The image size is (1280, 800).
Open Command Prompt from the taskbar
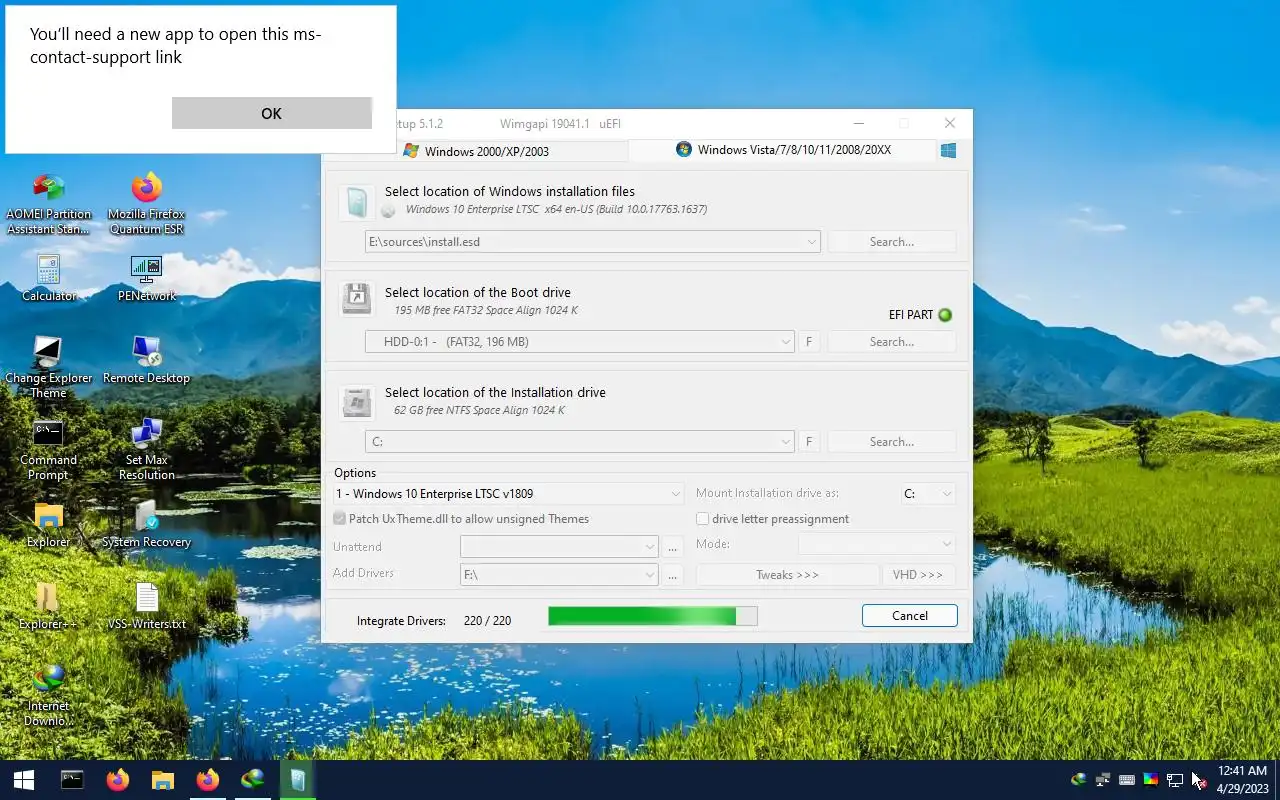[72, 780]
